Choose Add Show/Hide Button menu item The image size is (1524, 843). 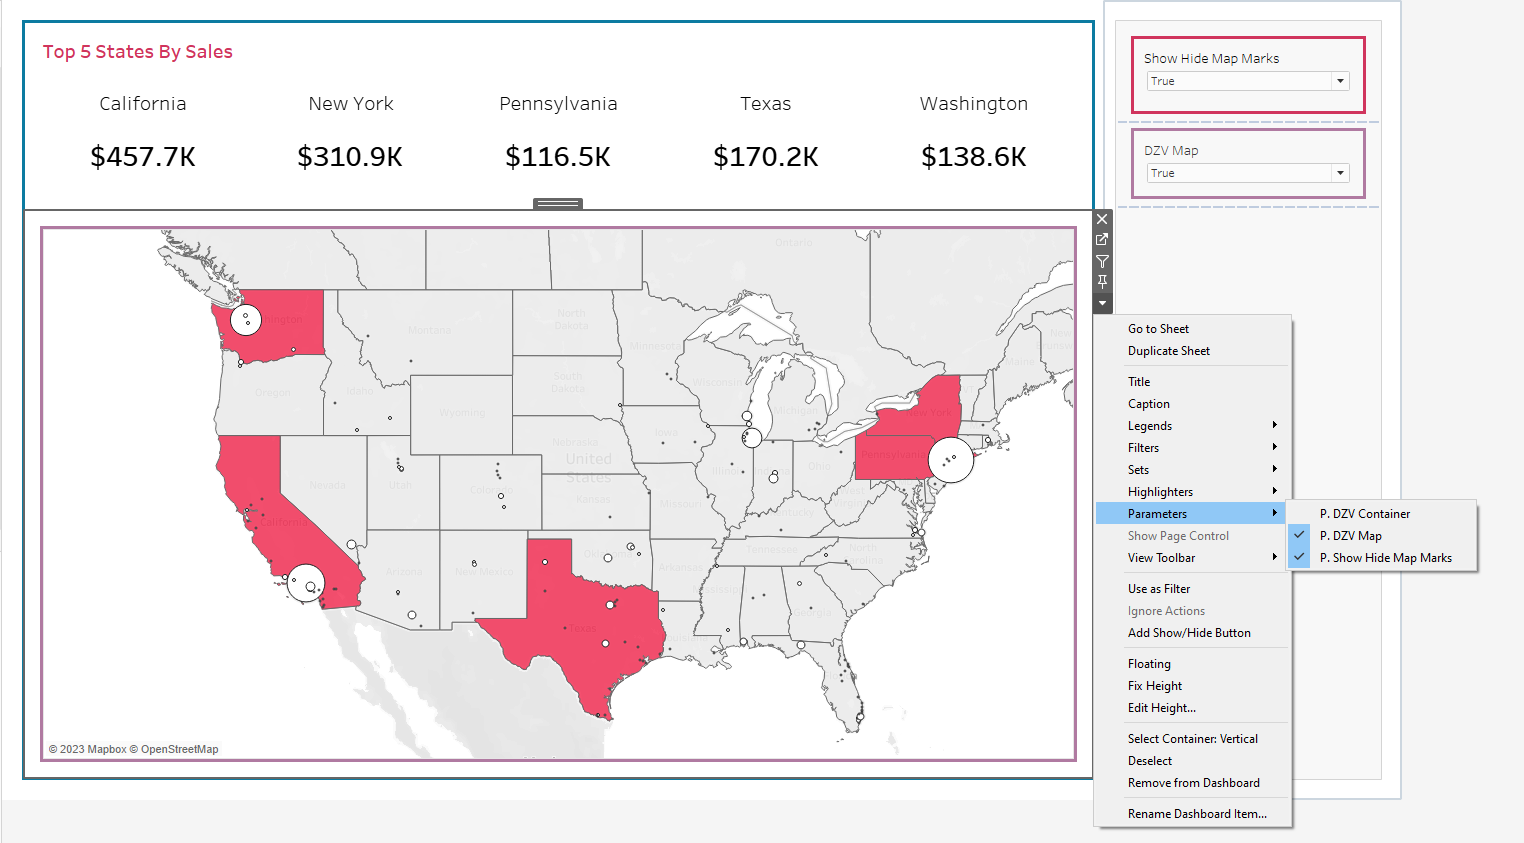(1189, 633)
